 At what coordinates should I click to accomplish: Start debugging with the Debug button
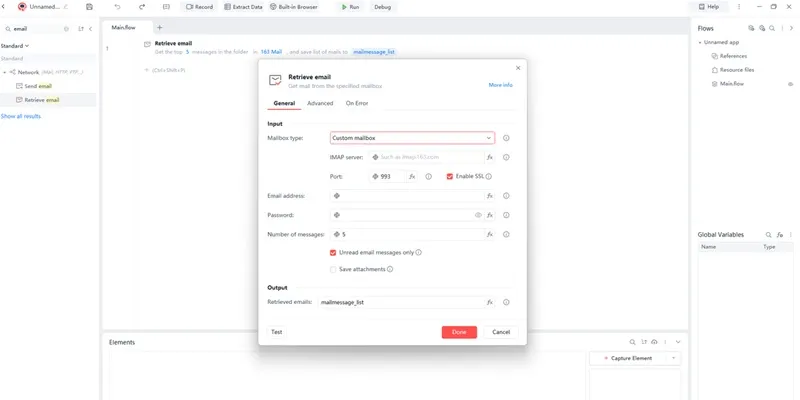[383, 7]
